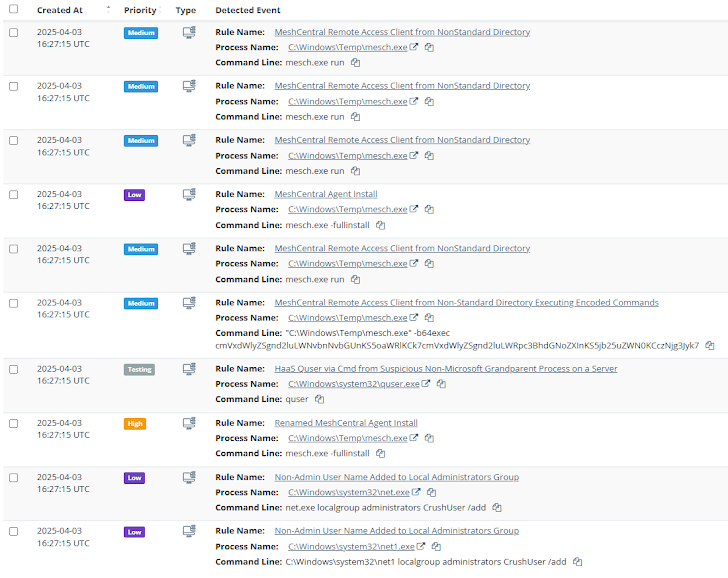The image size is (728, 578).
Task: Click the High priority badge
Action: click(135, 424)
